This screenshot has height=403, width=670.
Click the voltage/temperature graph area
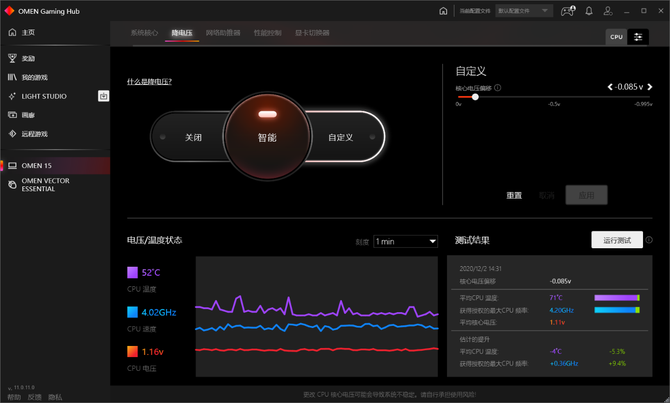pyautogui.click(x=317, y=316)
